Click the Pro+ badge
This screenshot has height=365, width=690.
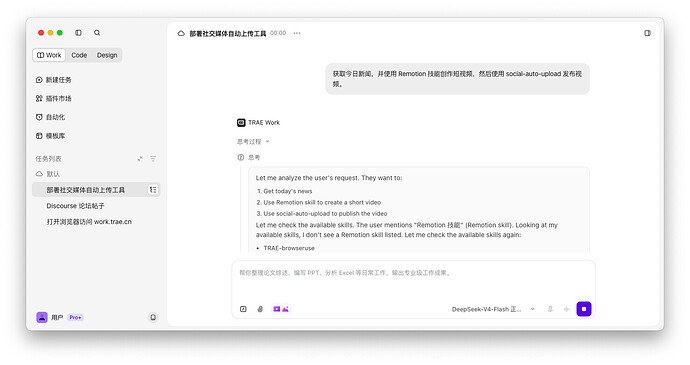coord(75,317)
